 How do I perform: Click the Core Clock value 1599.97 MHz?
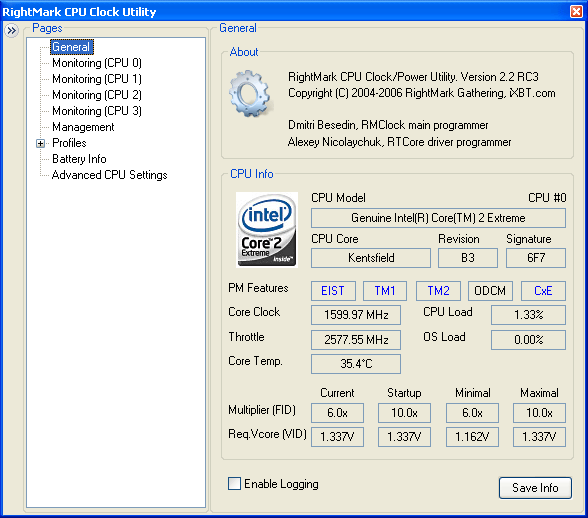coord(356,315)
